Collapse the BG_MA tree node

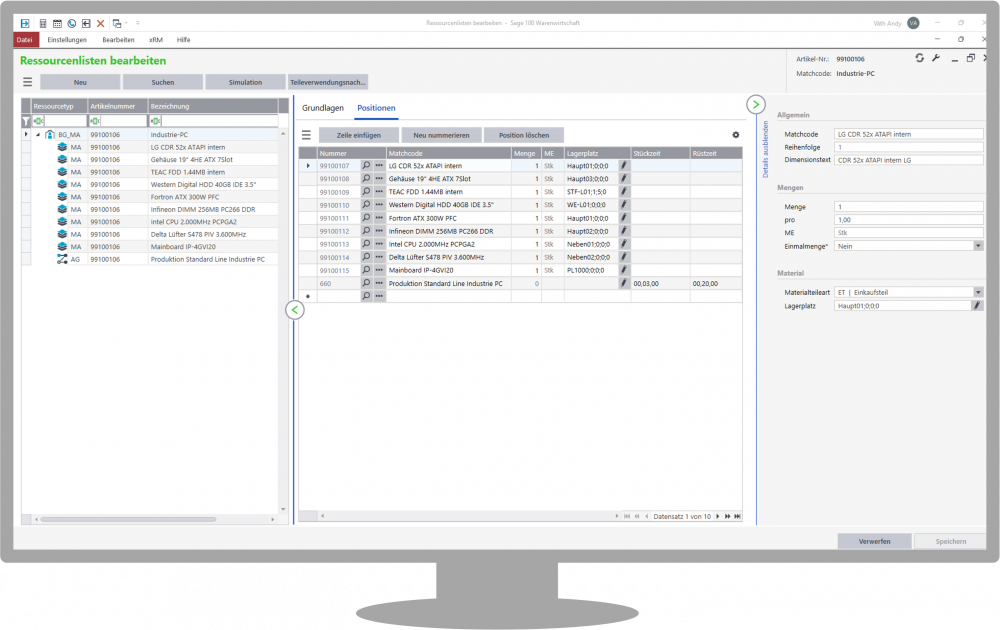click(x=38, y=134)
